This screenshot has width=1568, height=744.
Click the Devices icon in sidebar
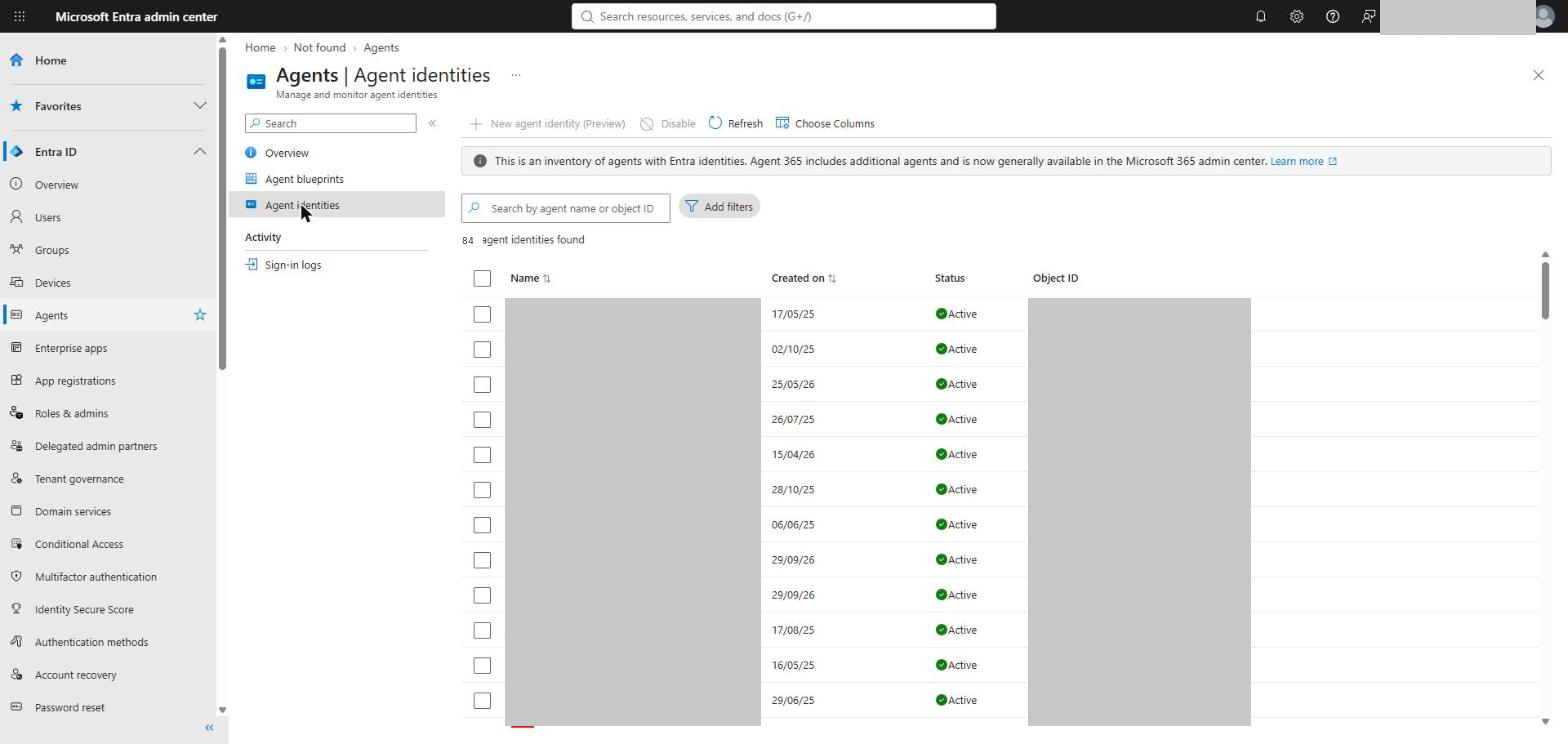coord(16,283)
